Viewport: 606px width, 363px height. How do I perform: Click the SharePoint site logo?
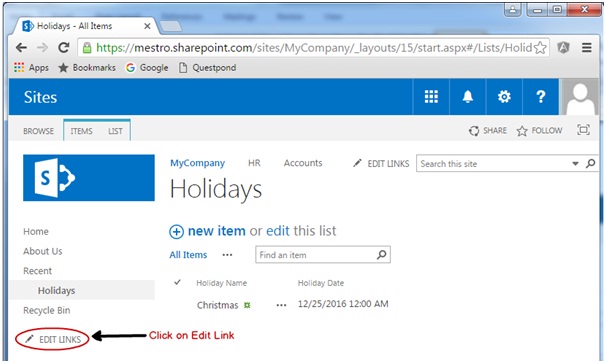pos(89,178)
